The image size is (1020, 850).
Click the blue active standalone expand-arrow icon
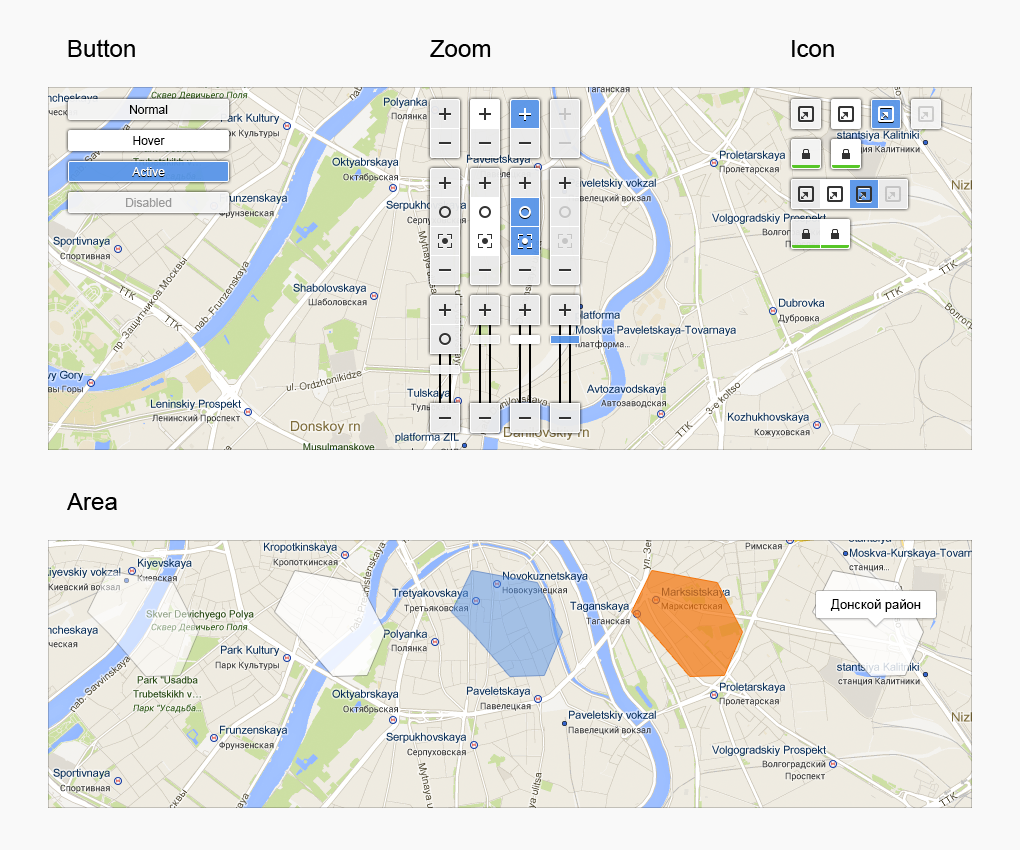(x=885, y=114)
